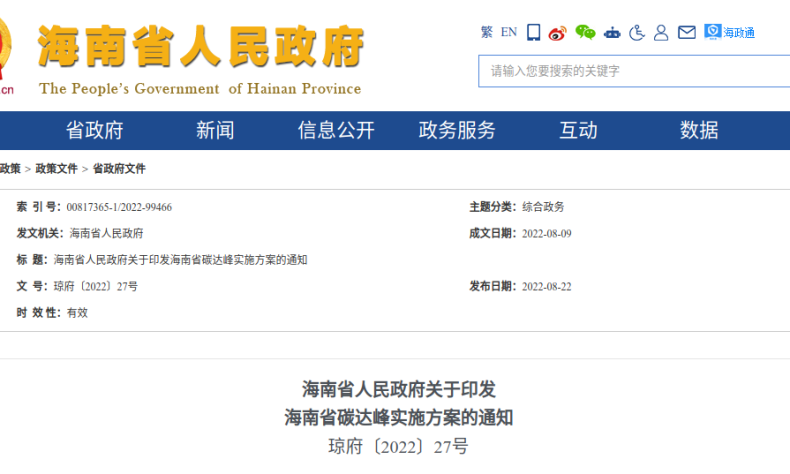
Task: Click written date 2022-08-09
Action: point(547,234)
